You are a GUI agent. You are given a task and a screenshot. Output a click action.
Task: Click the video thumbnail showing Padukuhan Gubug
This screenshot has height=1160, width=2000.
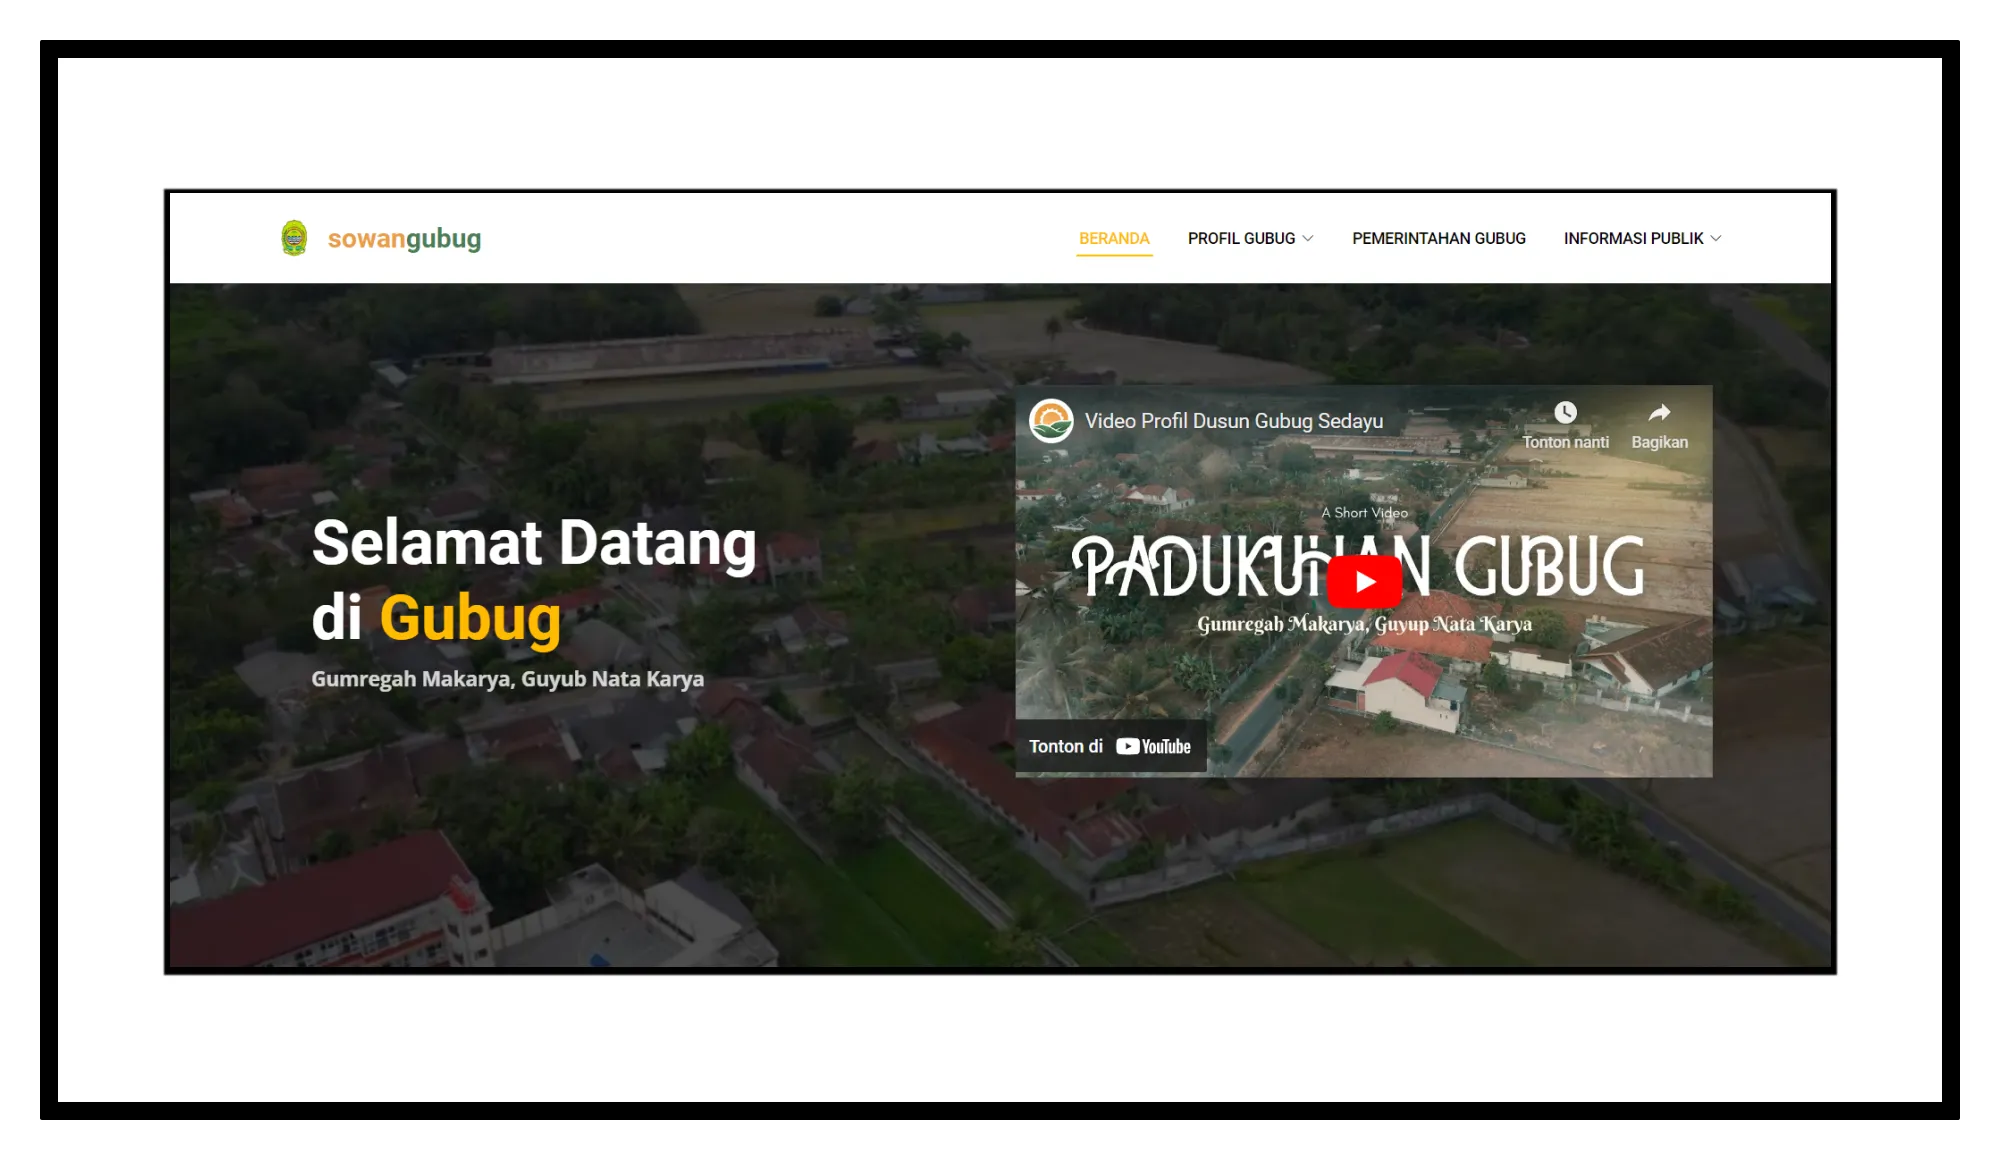coord(1363,580)
